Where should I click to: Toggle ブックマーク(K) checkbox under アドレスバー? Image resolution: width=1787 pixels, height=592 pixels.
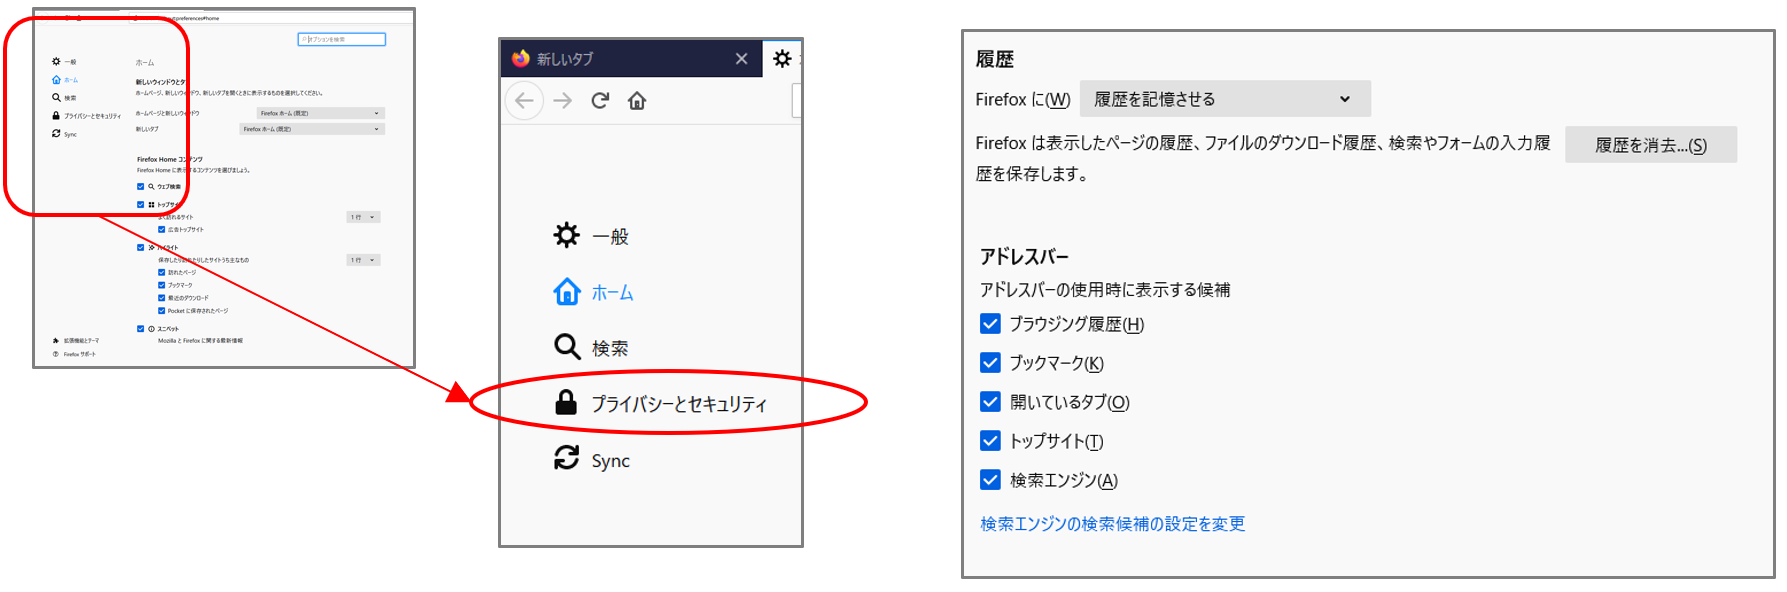click(x=990, y=362)
